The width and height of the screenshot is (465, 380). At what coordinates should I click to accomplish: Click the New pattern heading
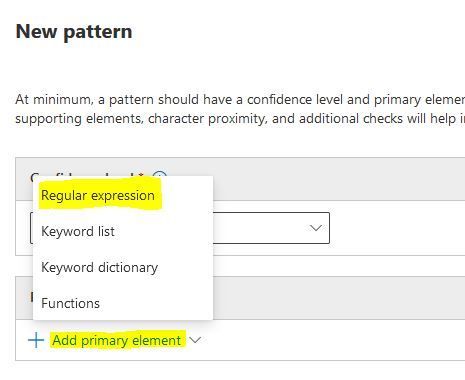[74, 32]
